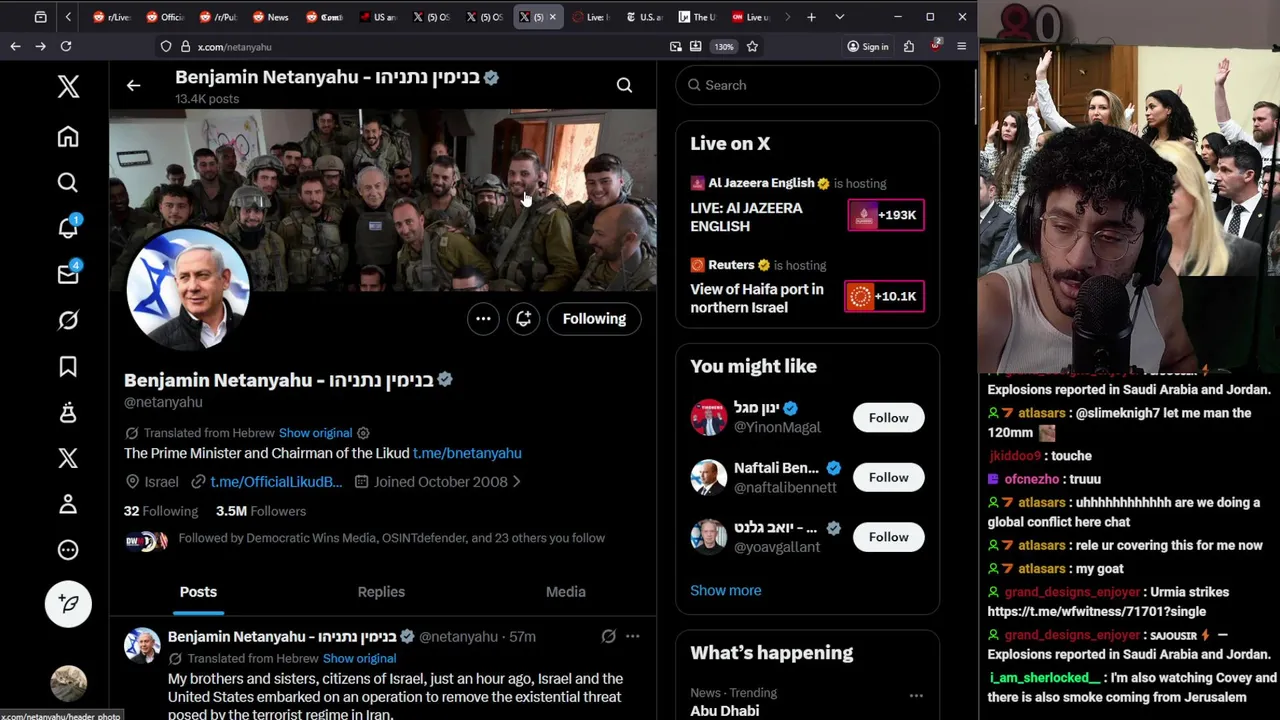The height and width of the screenshot is (720, 1280).
Task: Open the More circle icon in sidebar
Action: coord(68,550)
